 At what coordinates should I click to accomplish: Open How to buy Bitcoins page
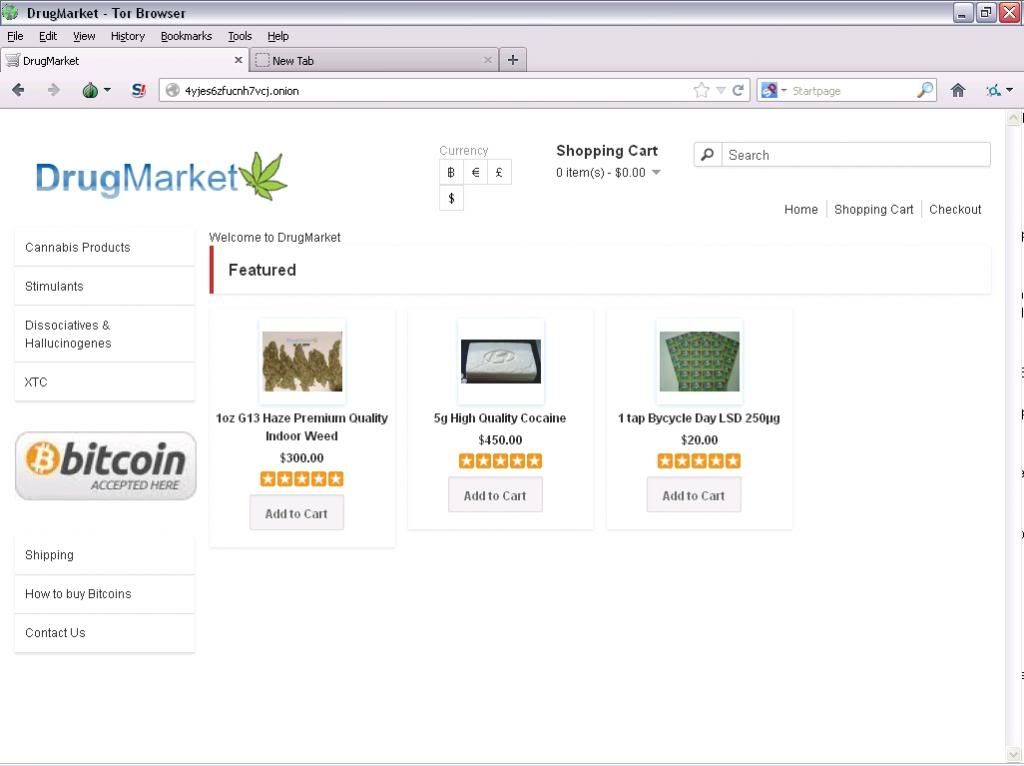pos(104,594)
